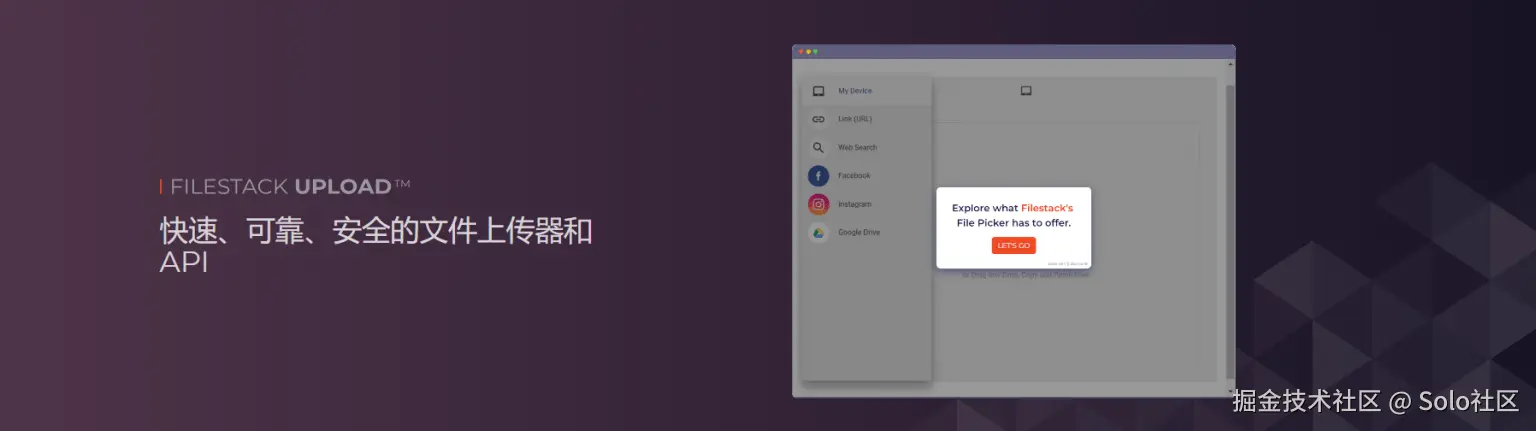Click the '快速、可靠、安全的文件上传器和' headline
Viewport: 1536px width, 431px height.
point(376,232)
